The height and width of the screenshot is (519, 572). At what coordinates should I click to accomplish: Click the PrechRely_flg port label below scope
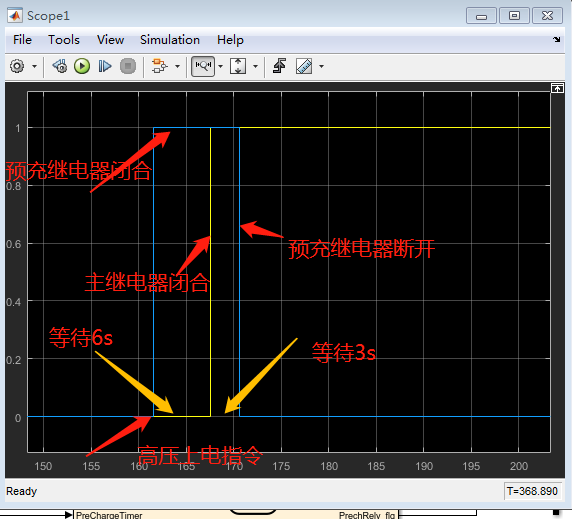pyautogui.click(x=367, y=515)
